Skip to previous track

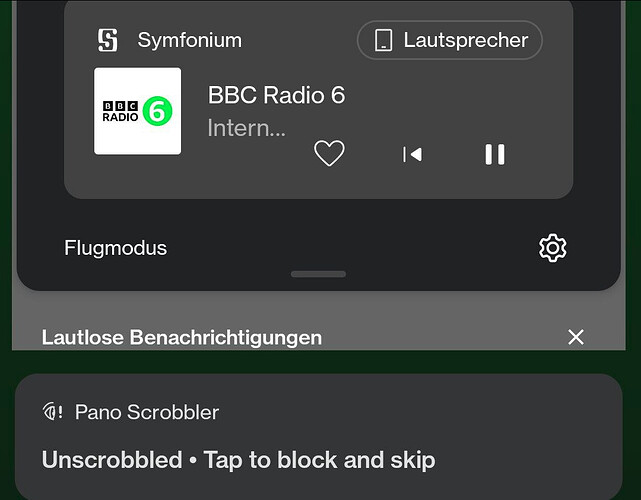tap(412, 155)
